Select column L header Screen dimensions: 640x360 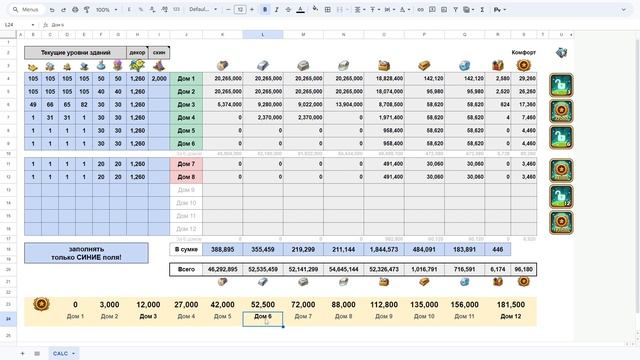(x=262, y=35)
